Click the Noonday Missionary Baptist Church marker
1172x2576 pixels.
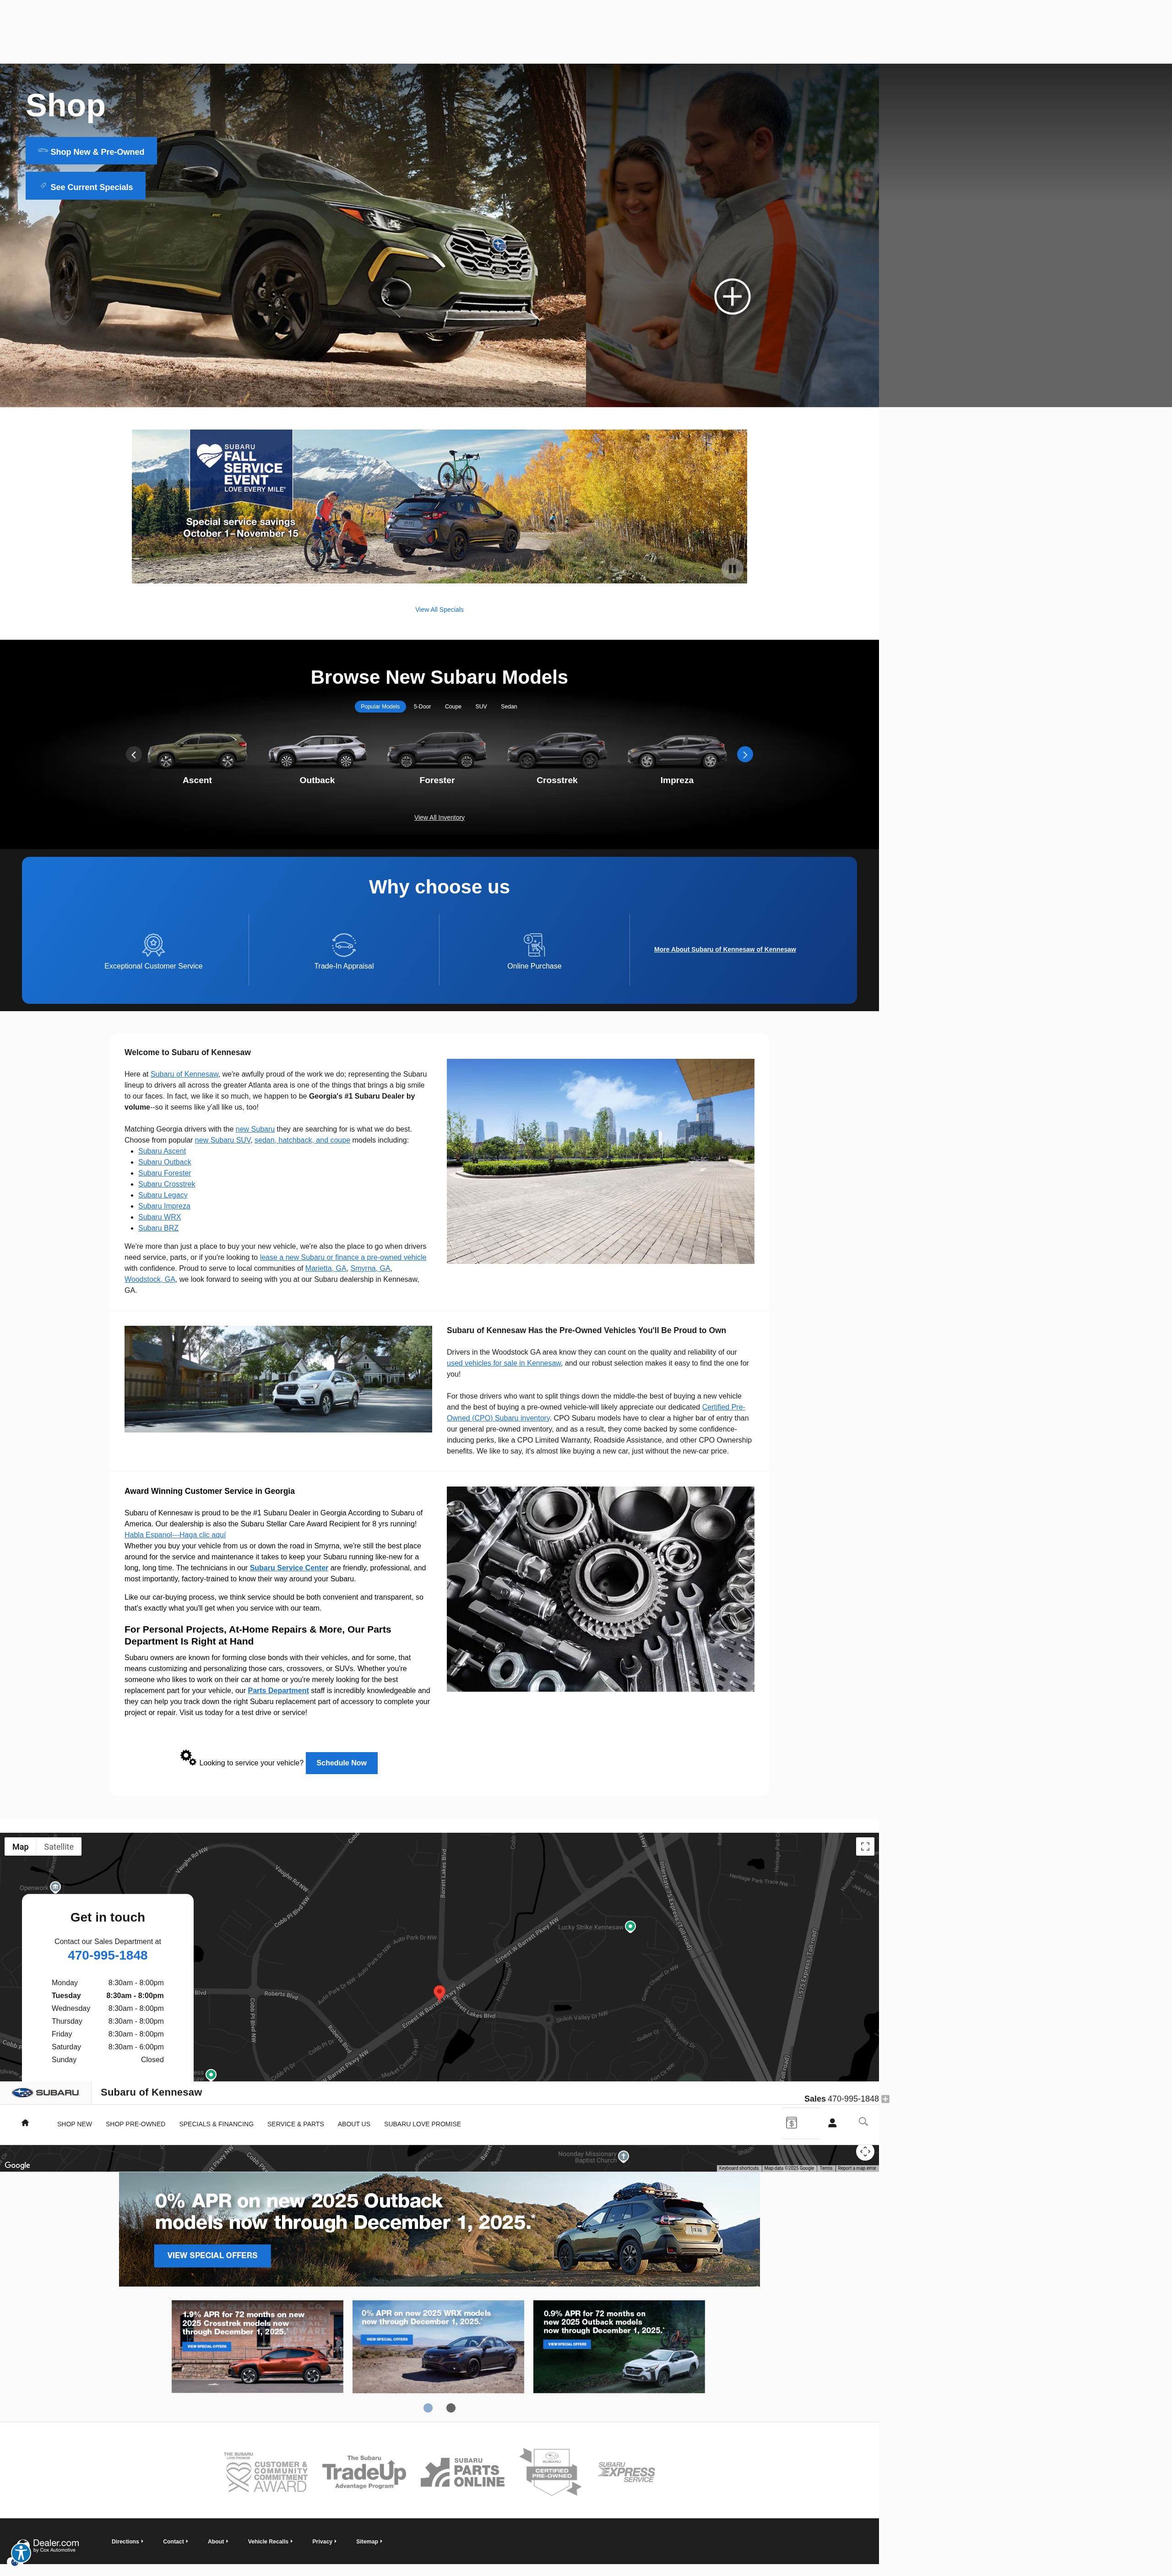(624, 2156)
